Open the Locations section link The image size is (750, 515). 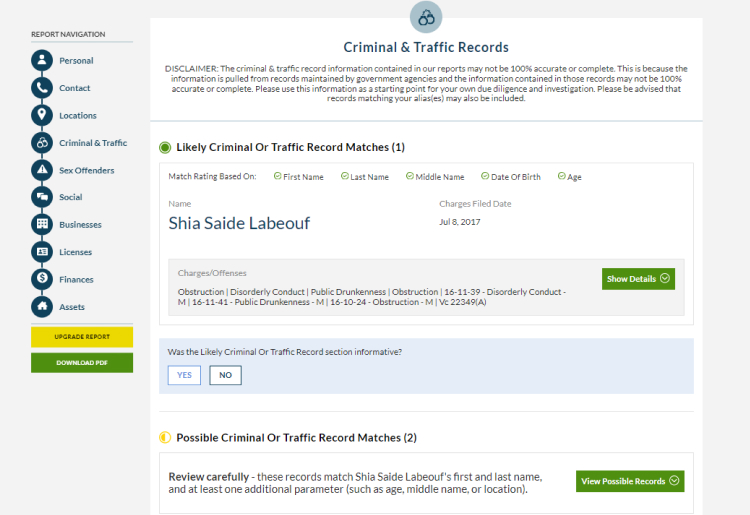(77, 116)
